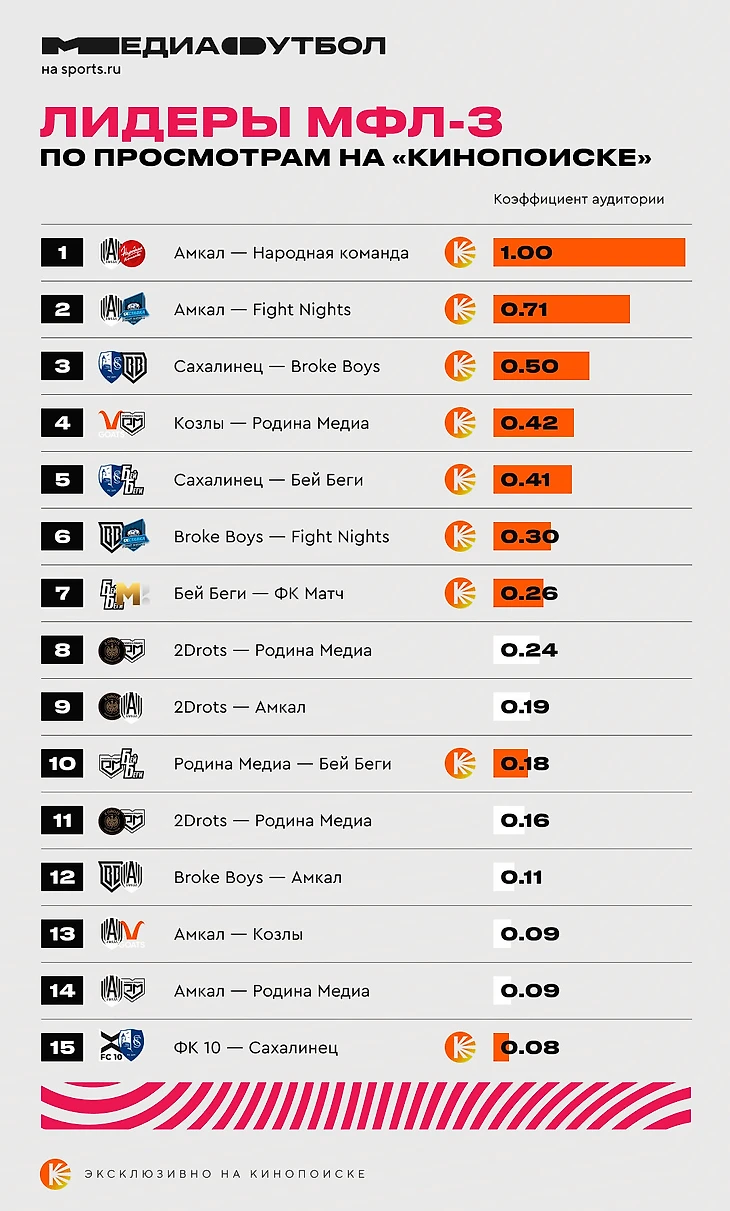This screenshot has height=1211, width=730.
Task: Click the team logos for Бей Беги — ФК Матч
Action: point(123,593)
